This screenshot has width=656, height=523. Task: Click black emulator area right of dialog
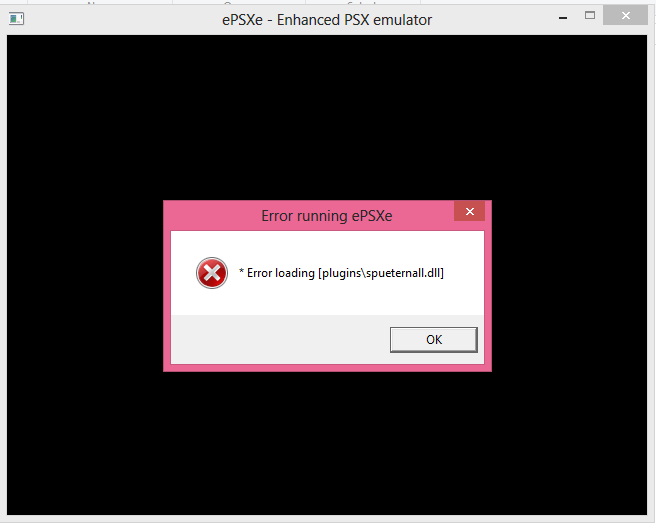[569, 286]
